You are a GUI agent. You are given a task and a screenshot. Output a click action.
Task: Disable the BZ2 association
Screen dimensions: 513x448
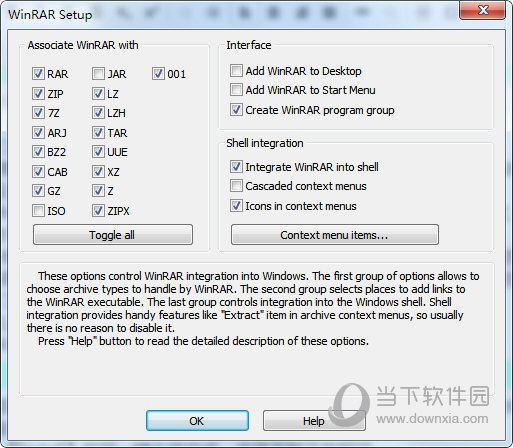(x=38, y=152)
